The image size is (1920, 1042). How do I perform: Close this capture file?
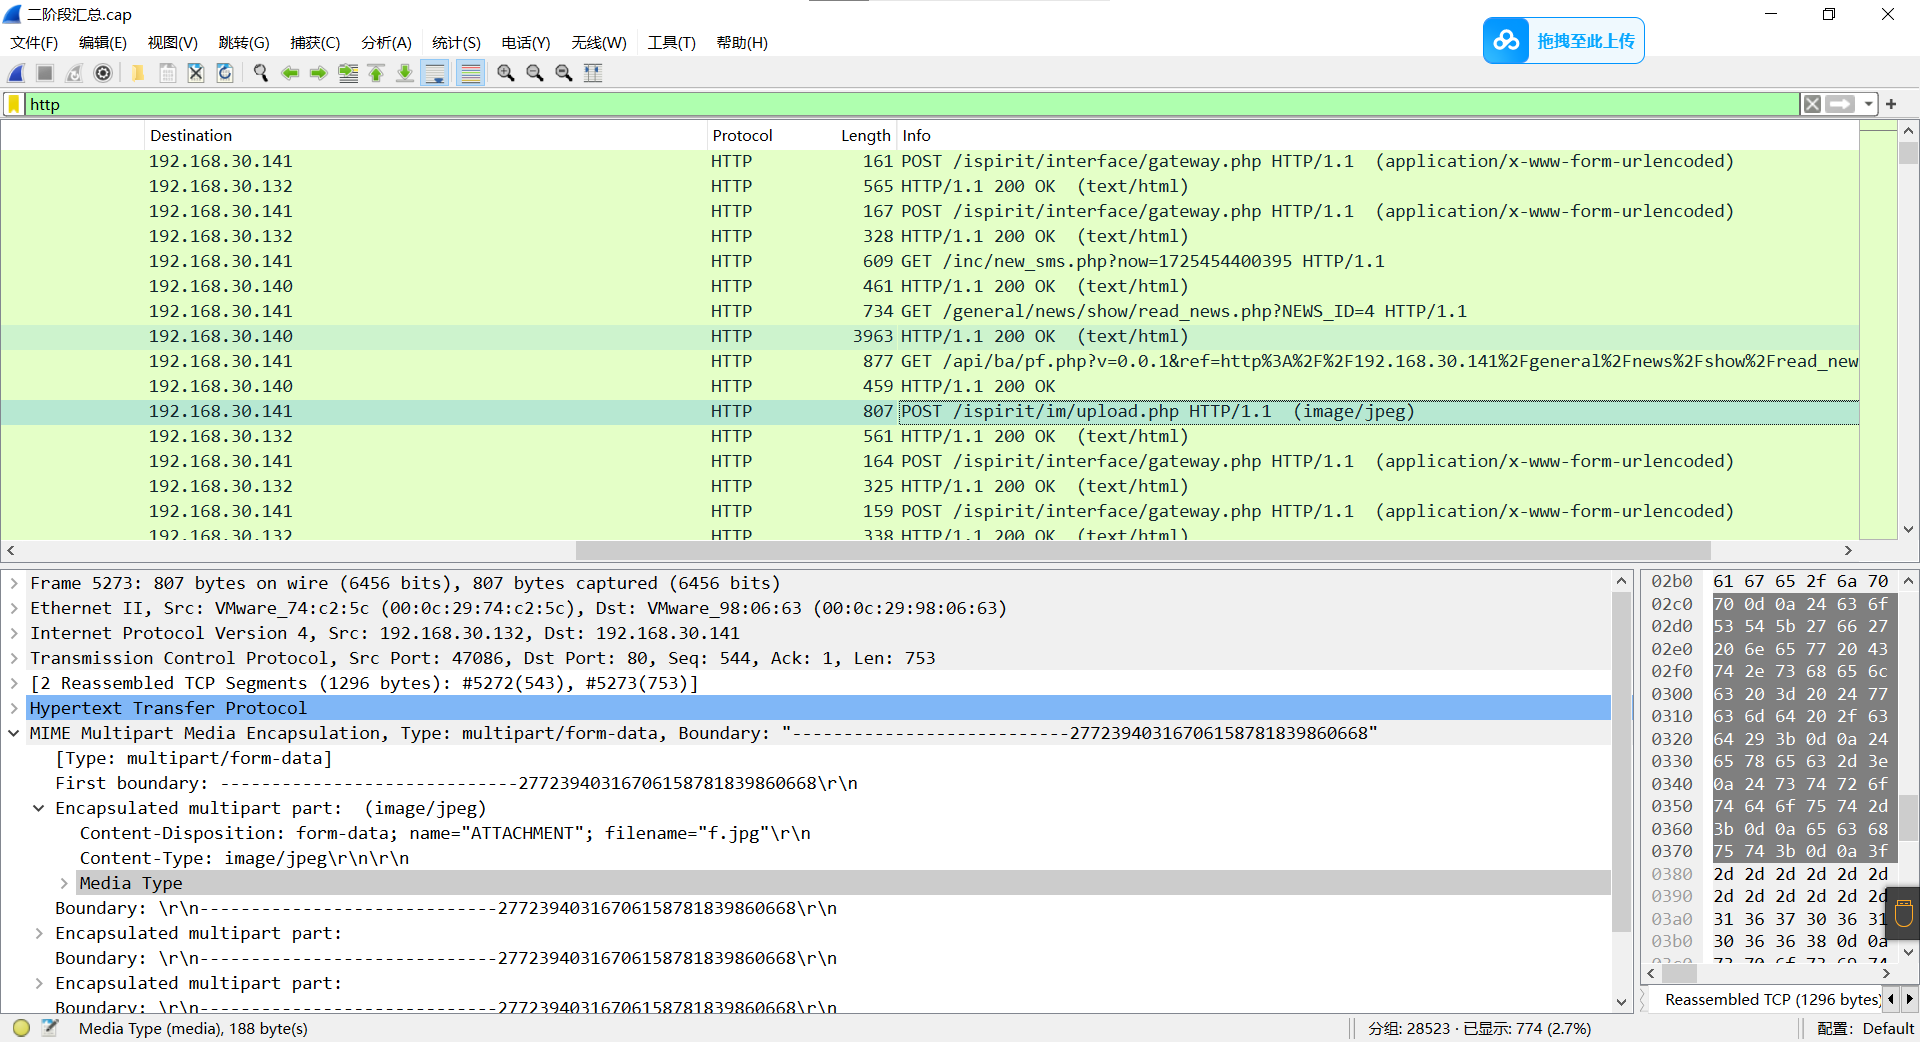click(x=196, y=73)
